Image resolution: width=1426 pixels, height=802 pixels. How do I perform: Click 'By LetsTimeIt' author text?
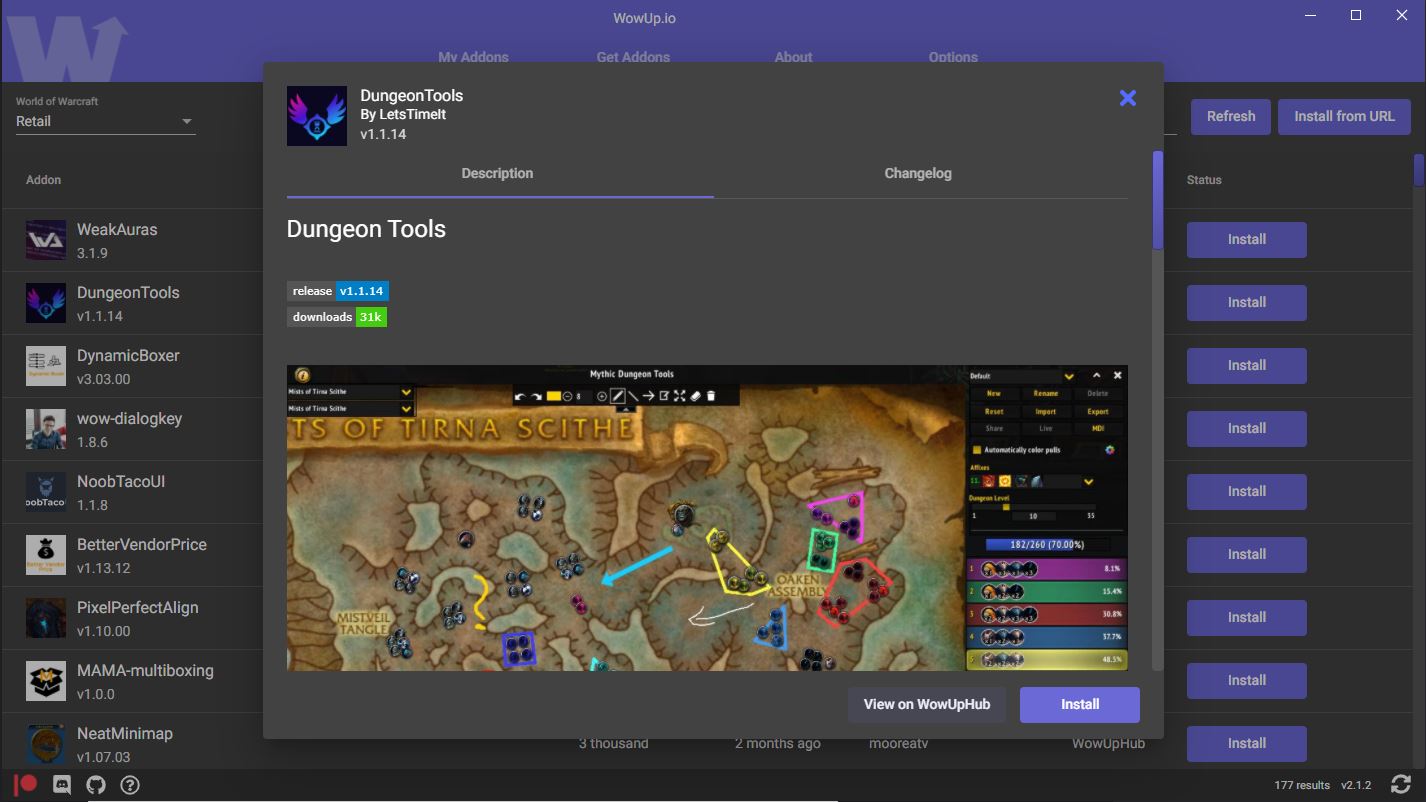click(x=403, y=114)
